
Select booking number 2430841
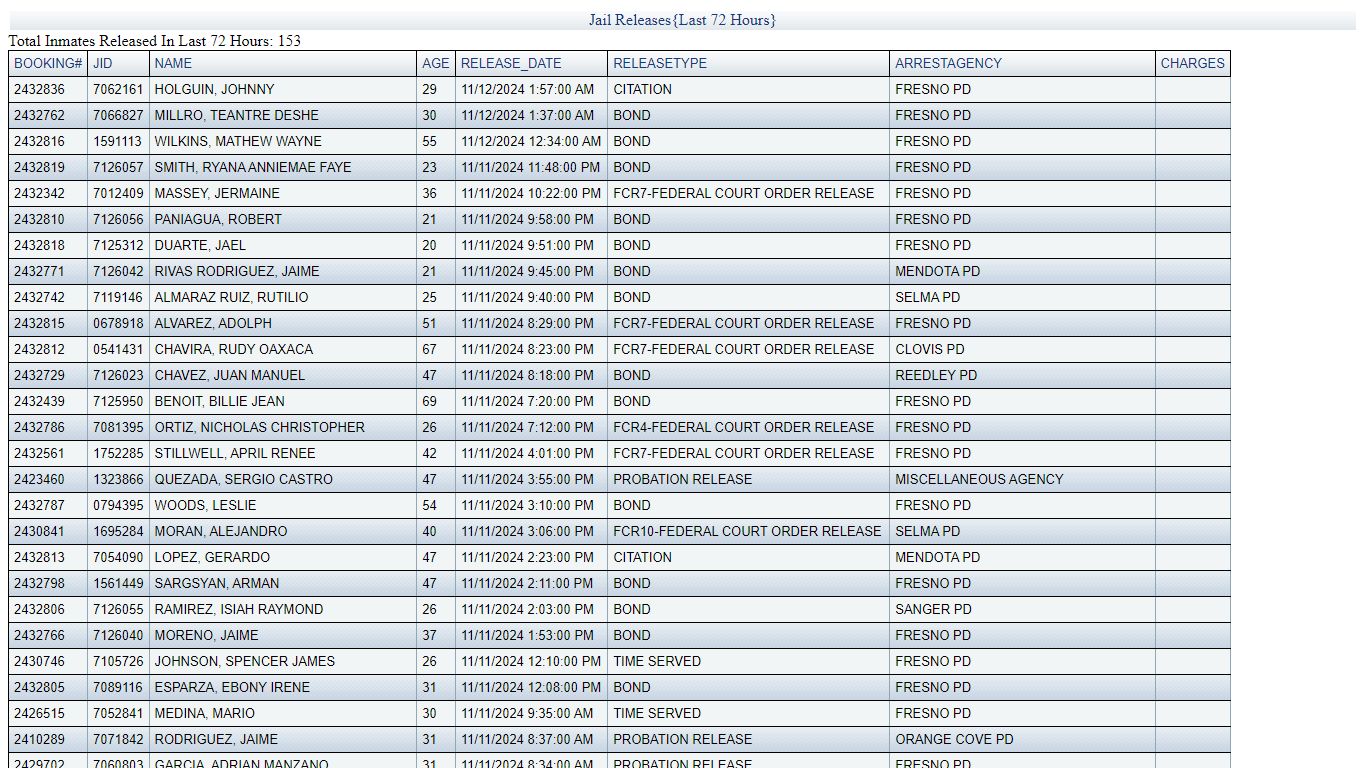39,531
